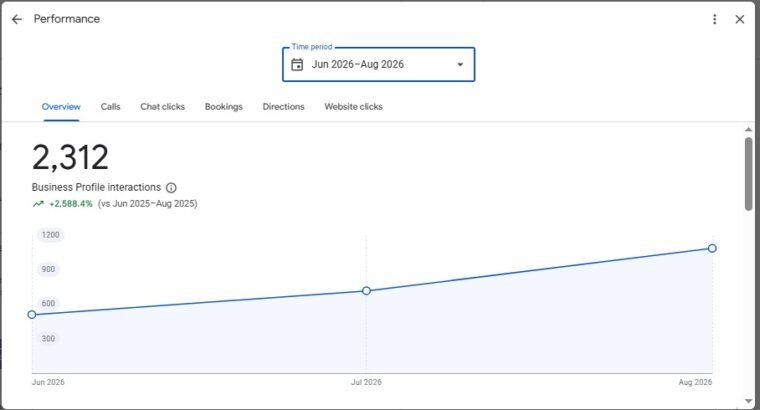The width and height of the screenshot is (760, 410).
Task: Click the info icon beside Business Profile interactions
Action: tap(171, 188)
